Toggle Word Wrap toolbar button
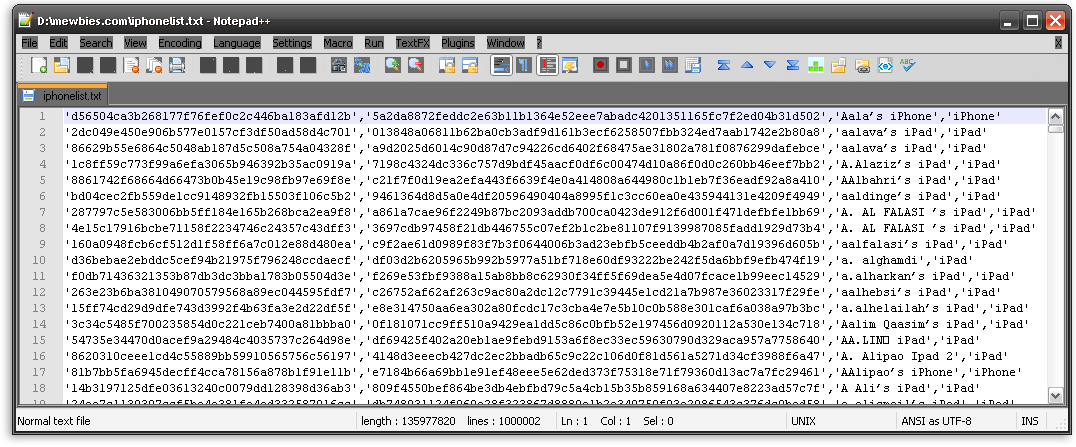The image size is (1076, 447). pyautogui.click(x=502, y=65)
